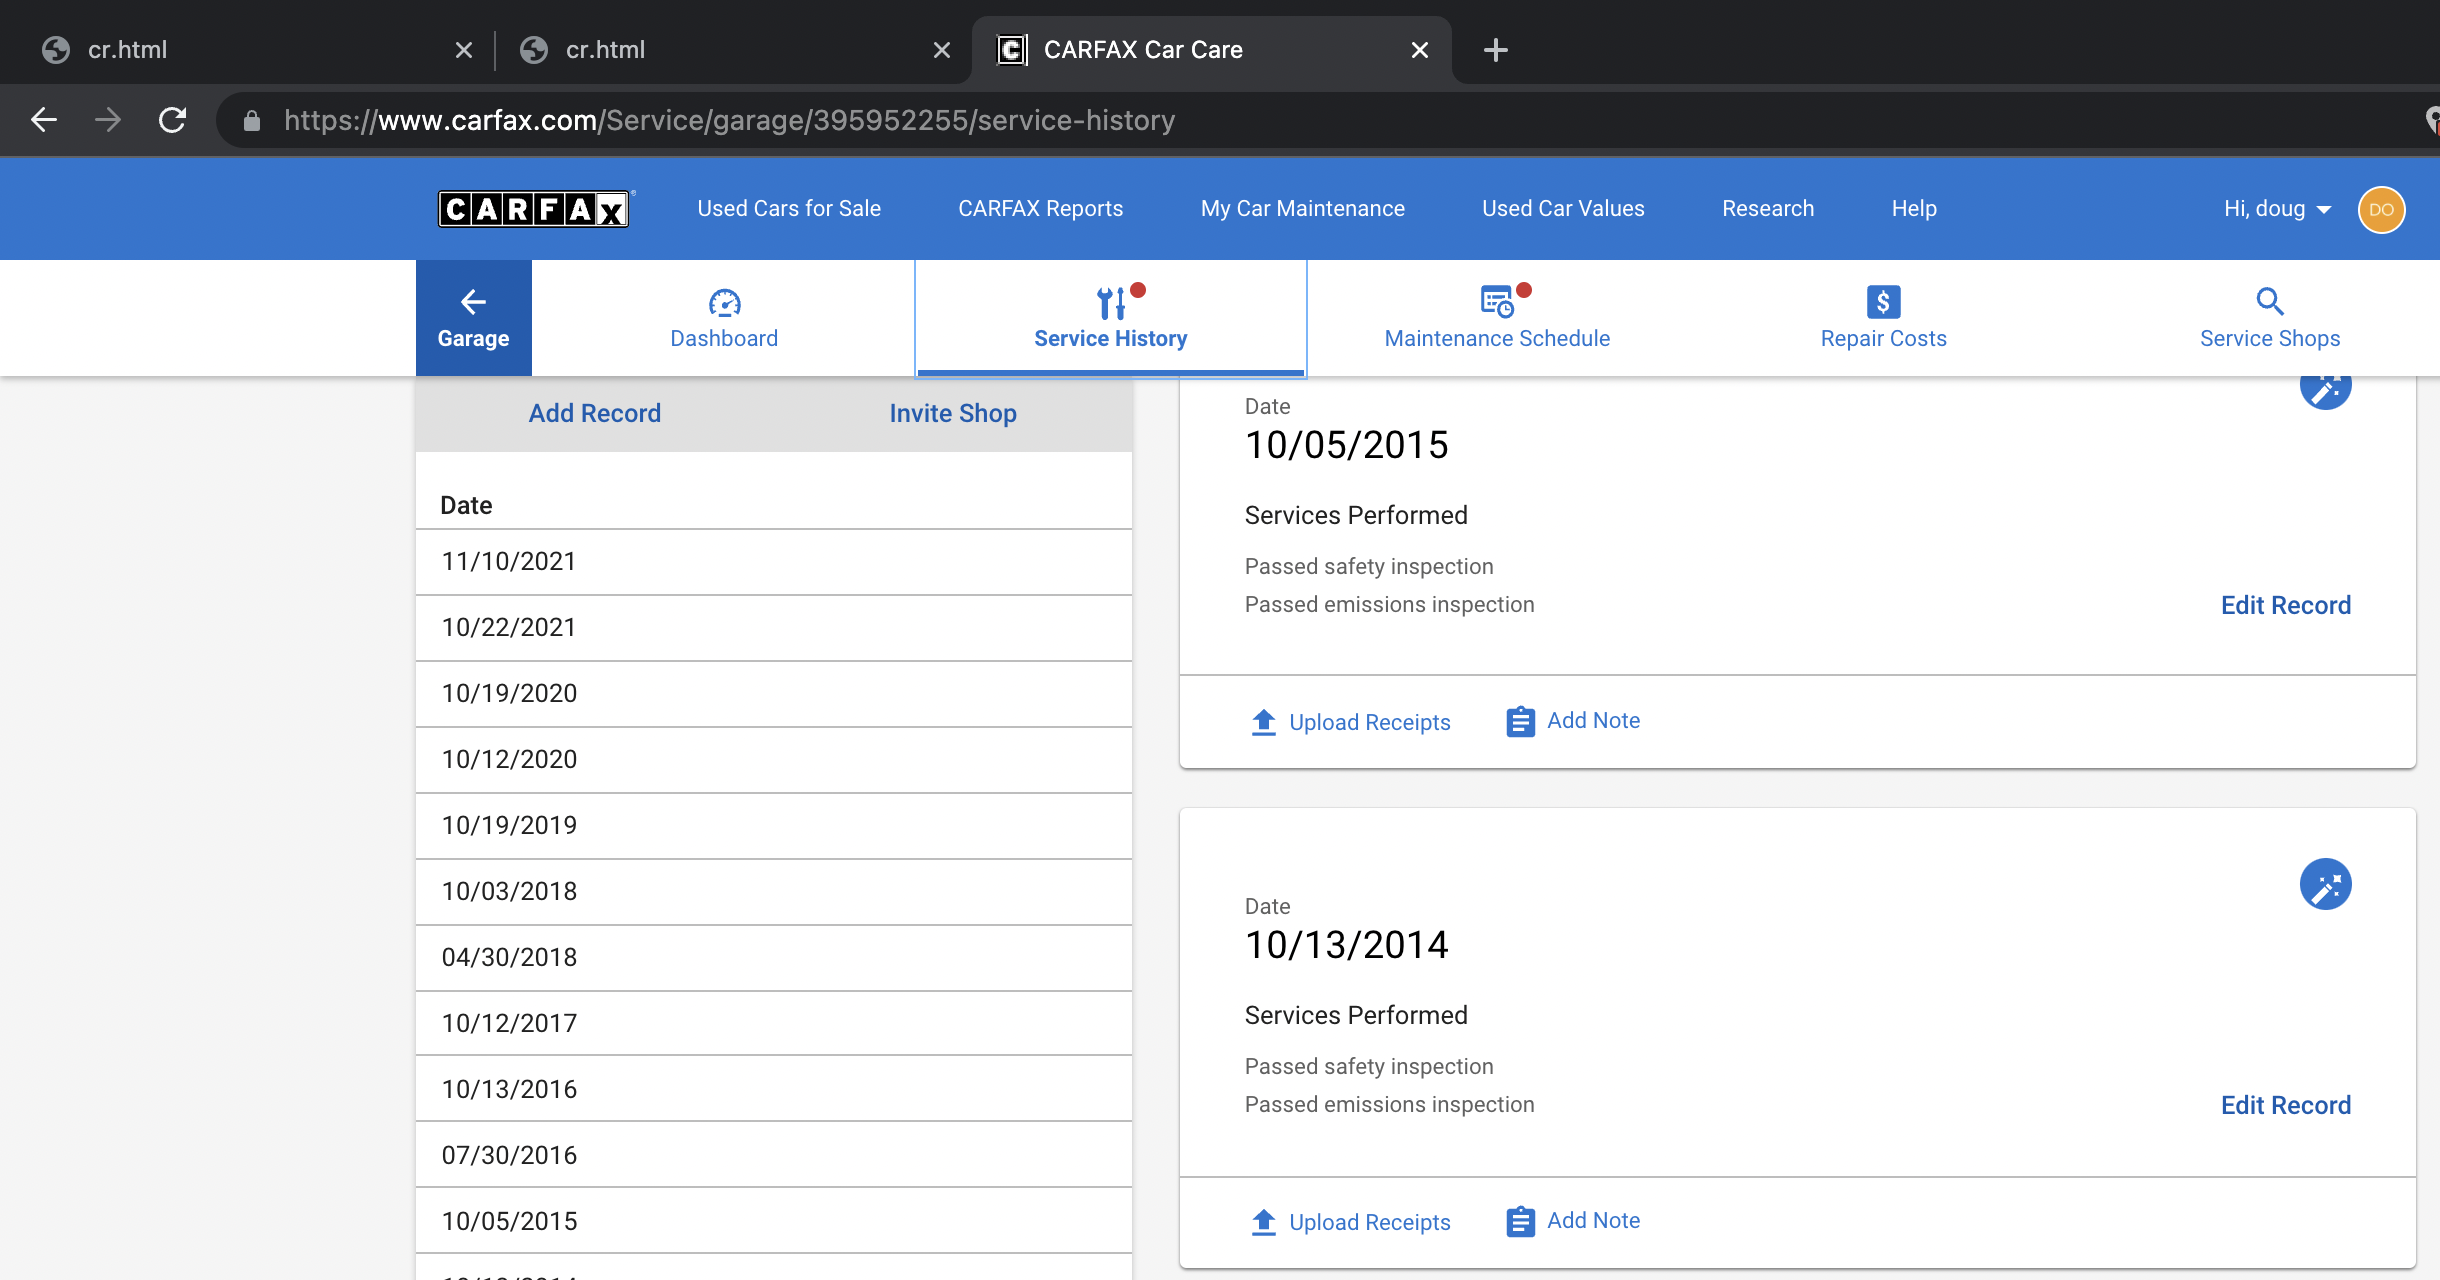Select the 10/12/2017 date row

(774, 1023)
